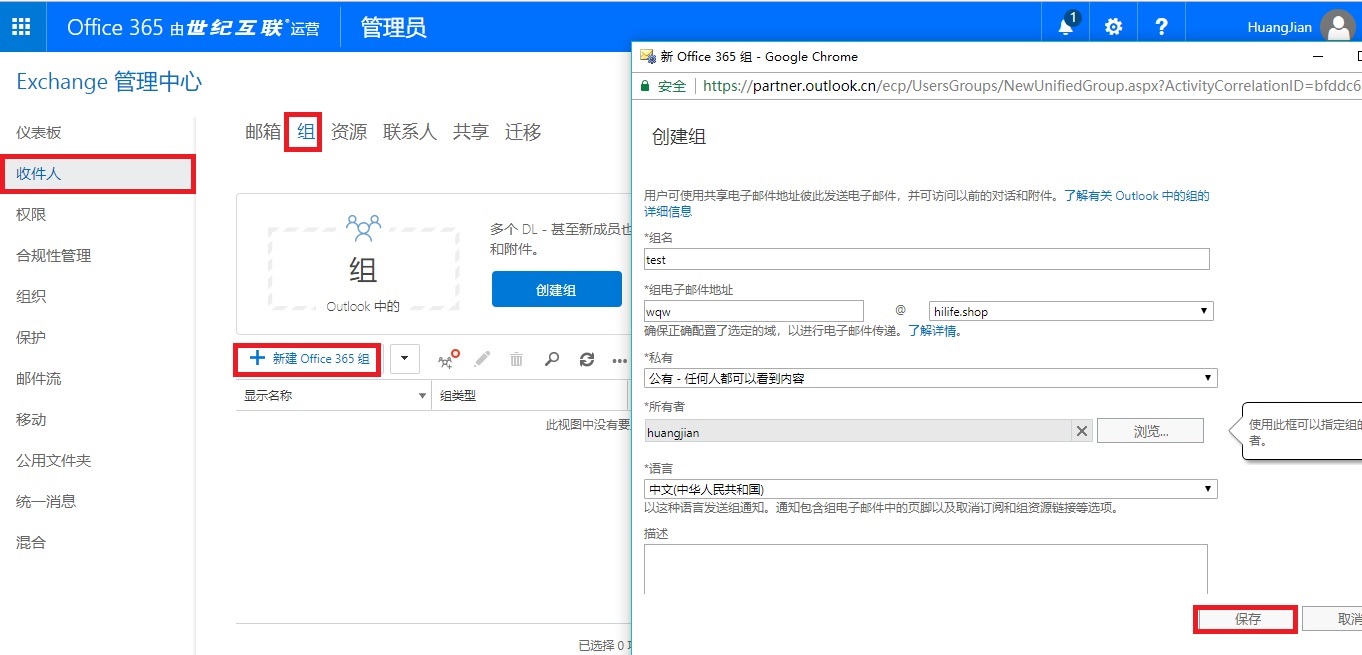This screenshot has width=1362, height=655.
Task: Open the 私有 privacy dropdown
Action: pyautogui.click(x=930, y=378)
